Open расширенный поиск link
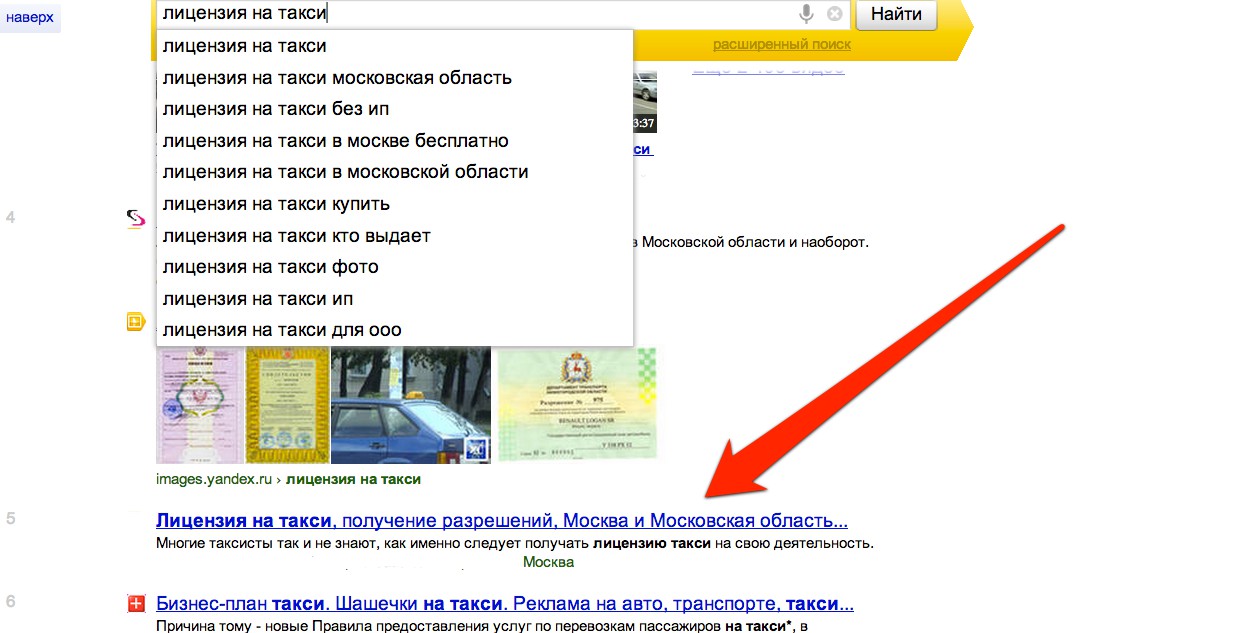This screenshot has height=633, width=1258. 782,44
